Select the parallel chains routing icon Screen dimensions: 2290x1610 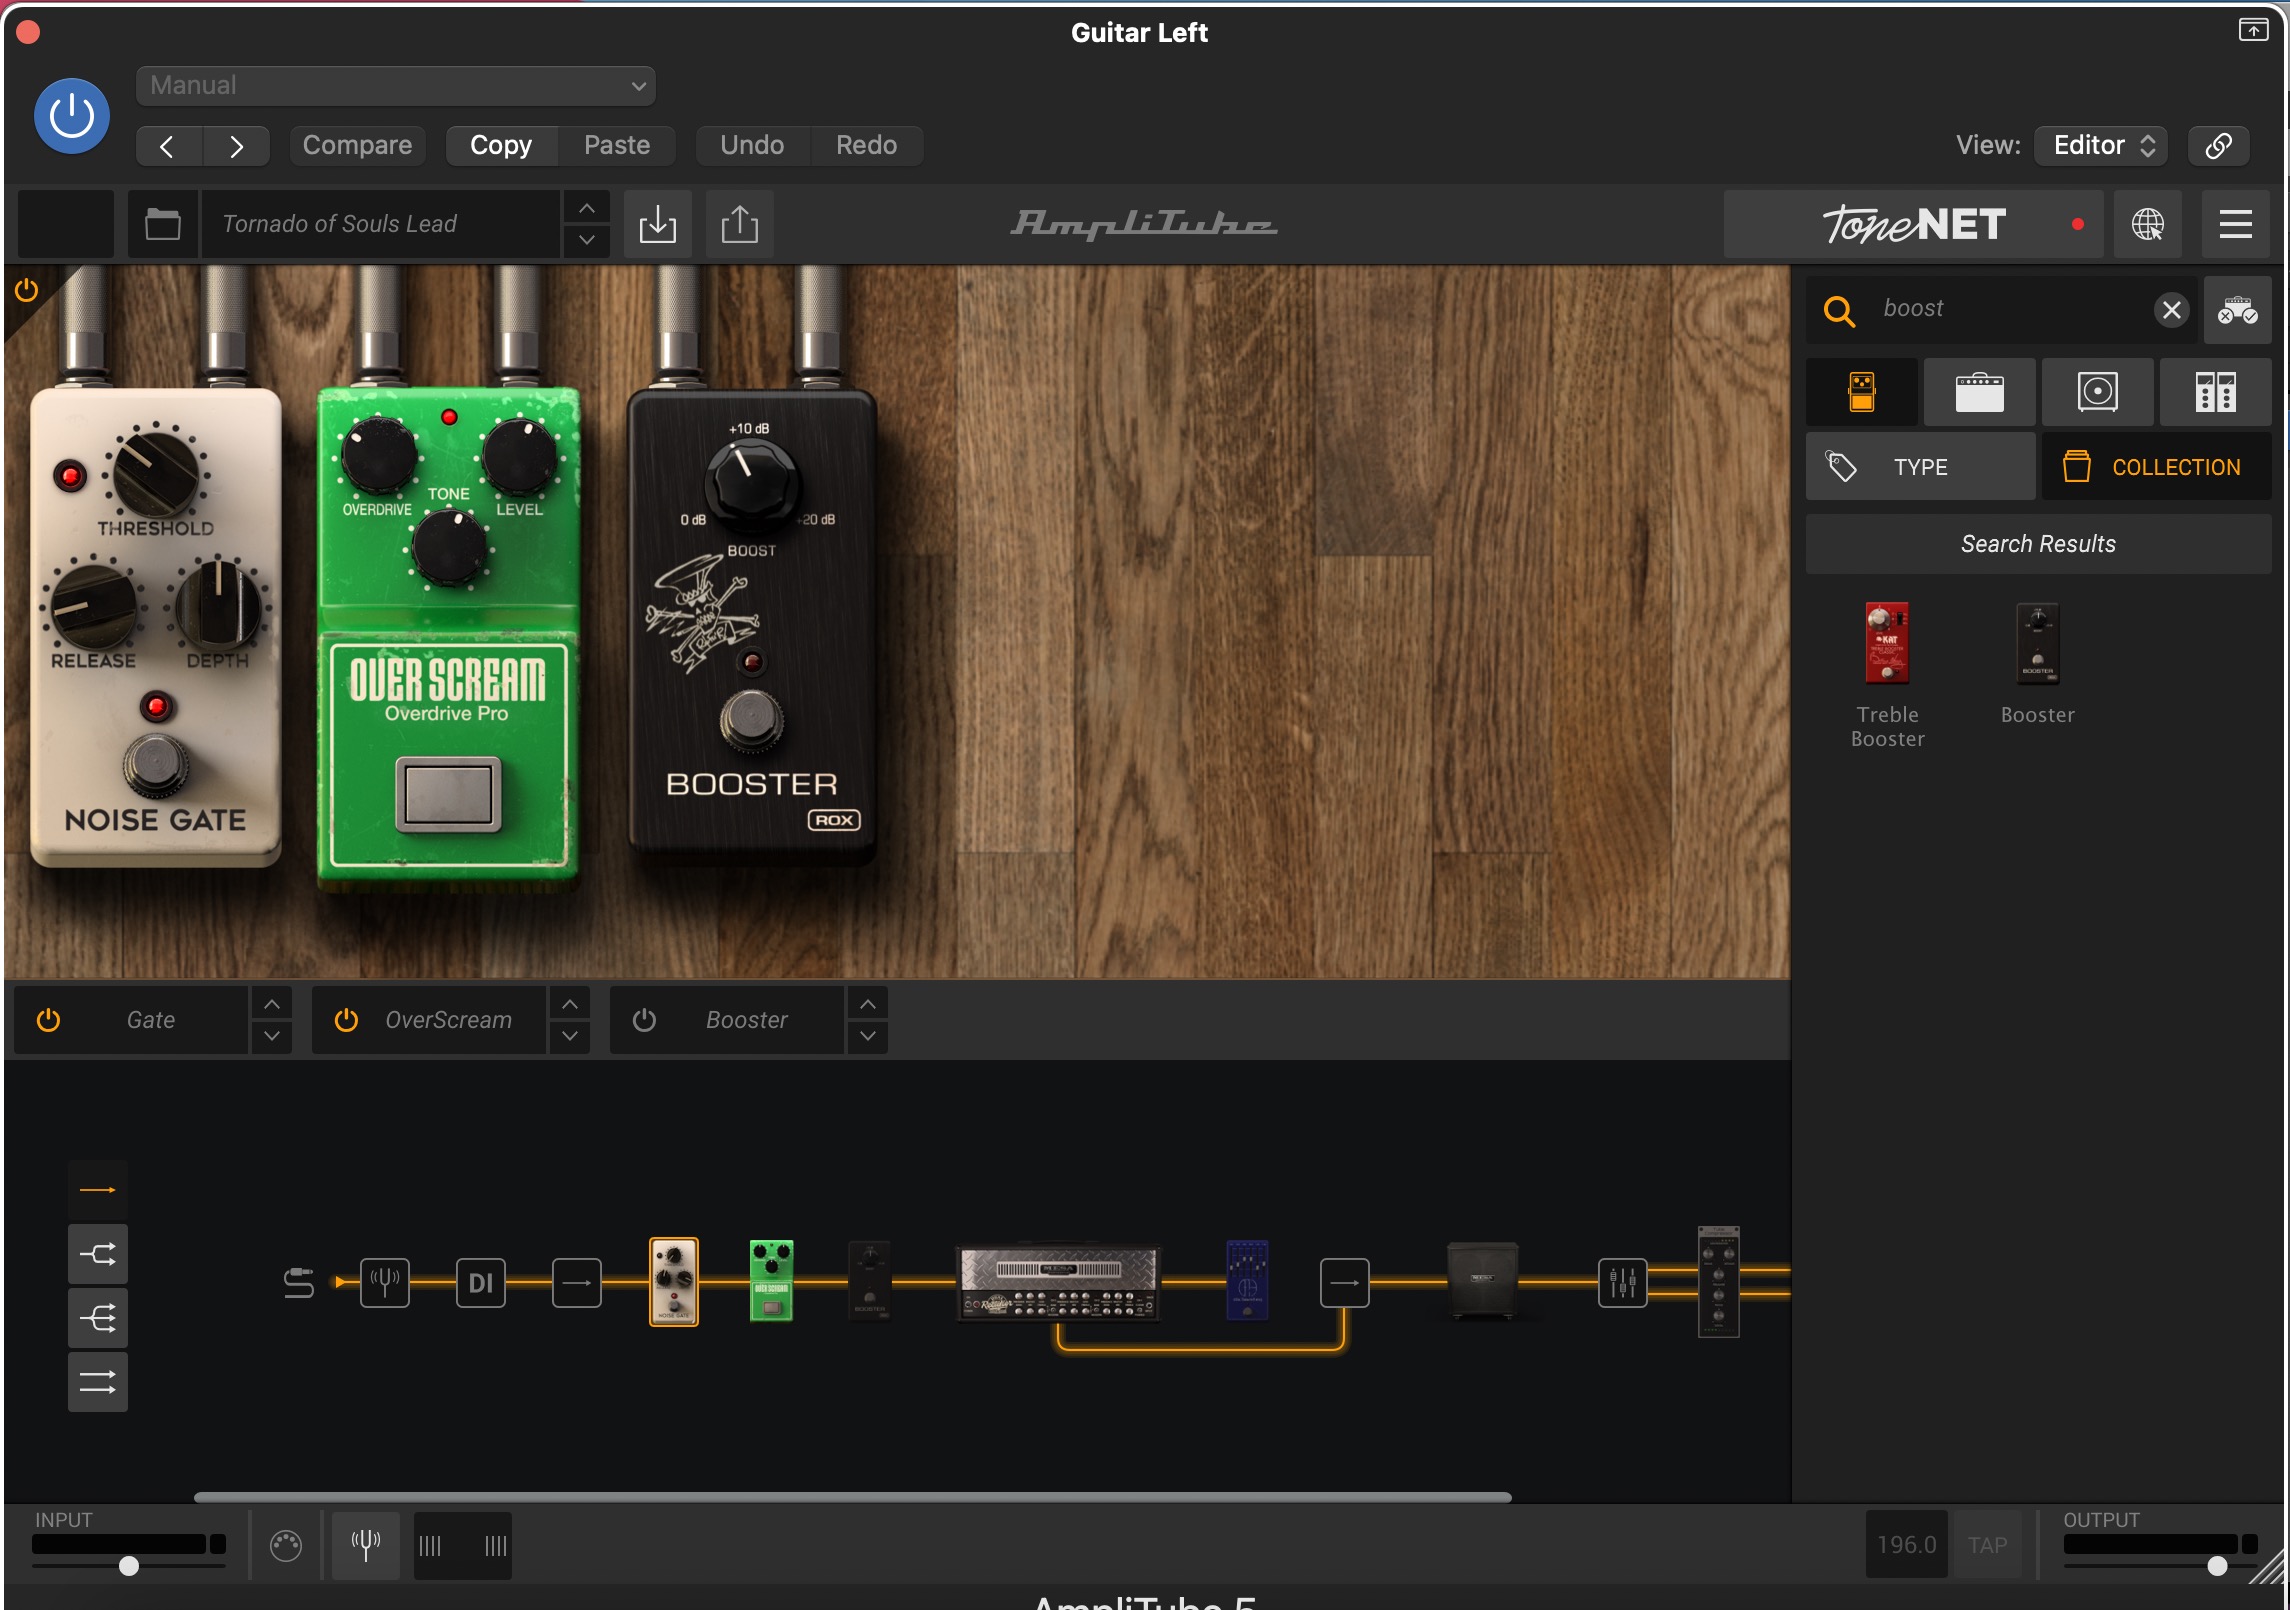(98, 1382)
